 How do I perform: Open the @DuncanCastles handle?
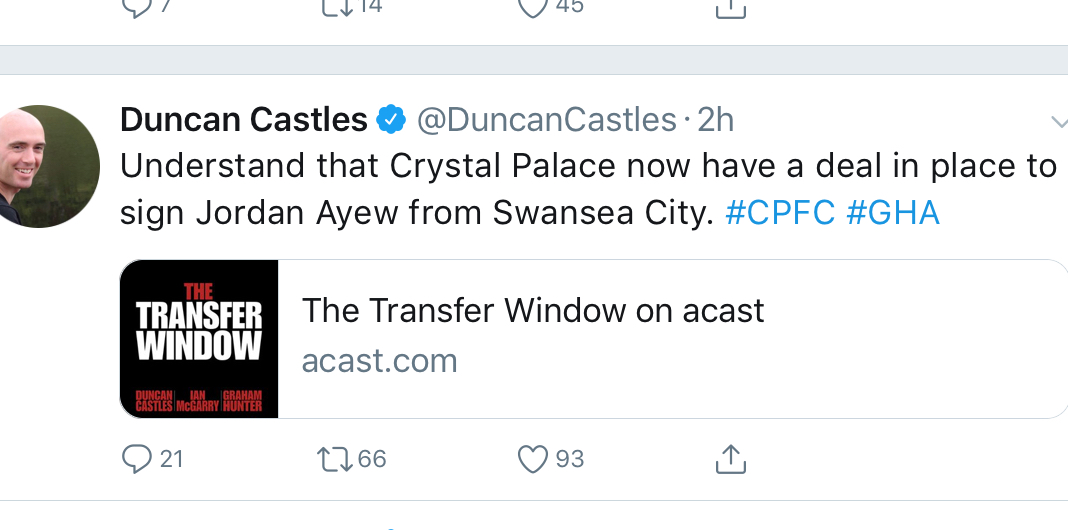pos(546,121)
